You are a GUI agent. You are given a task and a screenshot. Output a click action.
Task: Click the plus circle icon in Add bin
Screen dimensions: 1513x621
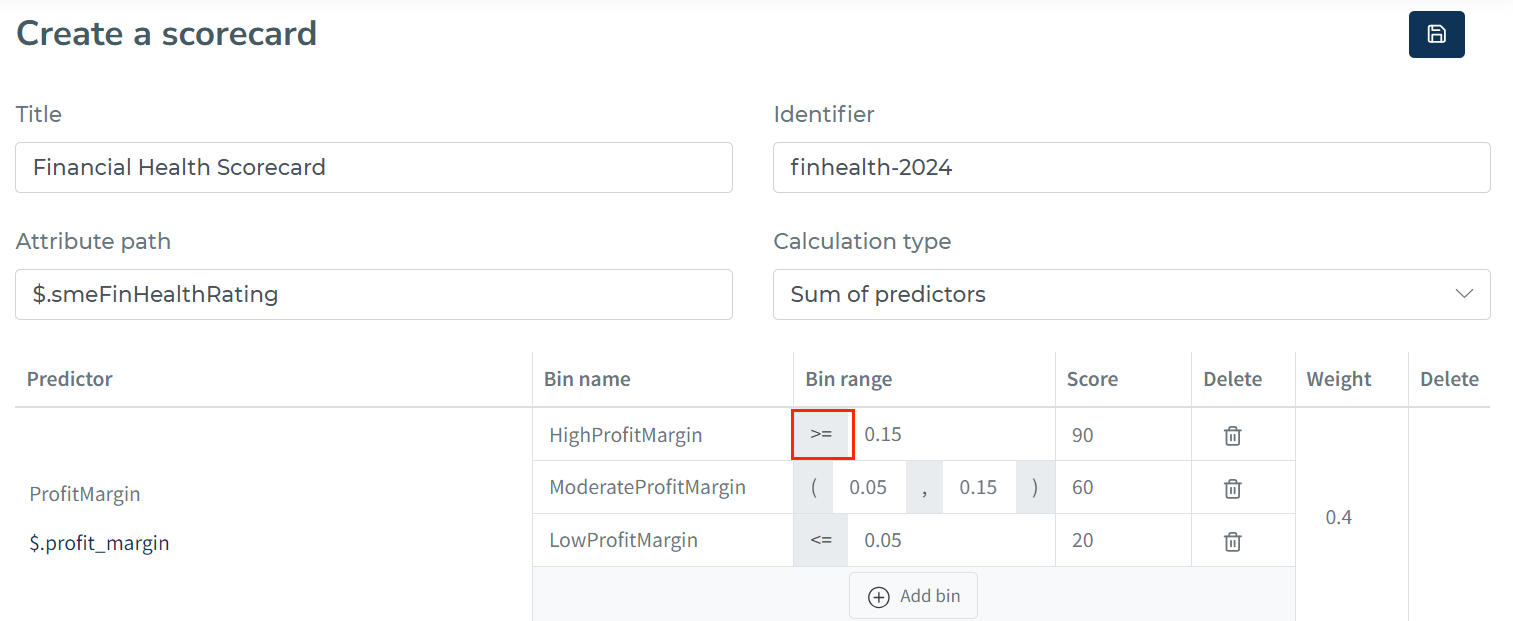click(878, 597)
